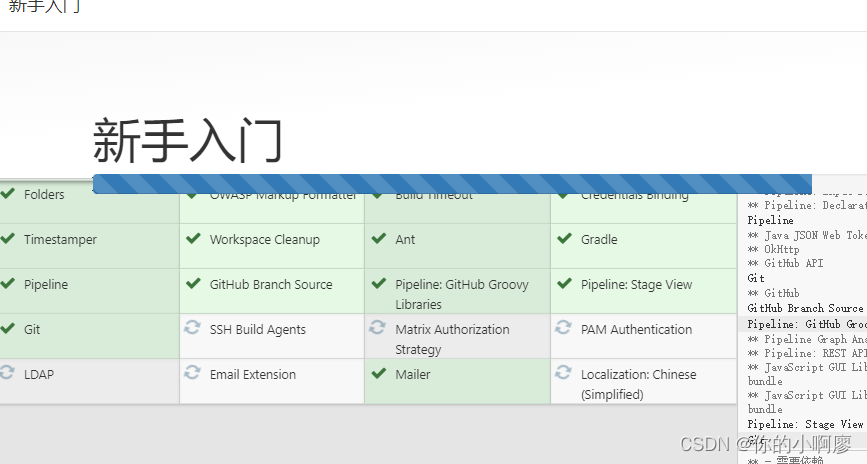Click the '** Pipeline: REST API' log line
The image size is (867, 464).
coord(807,353)
